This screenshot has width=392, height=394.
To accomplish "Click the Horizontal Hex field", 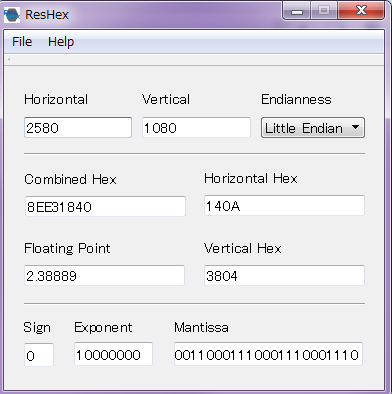I will [x=284, y=206].
